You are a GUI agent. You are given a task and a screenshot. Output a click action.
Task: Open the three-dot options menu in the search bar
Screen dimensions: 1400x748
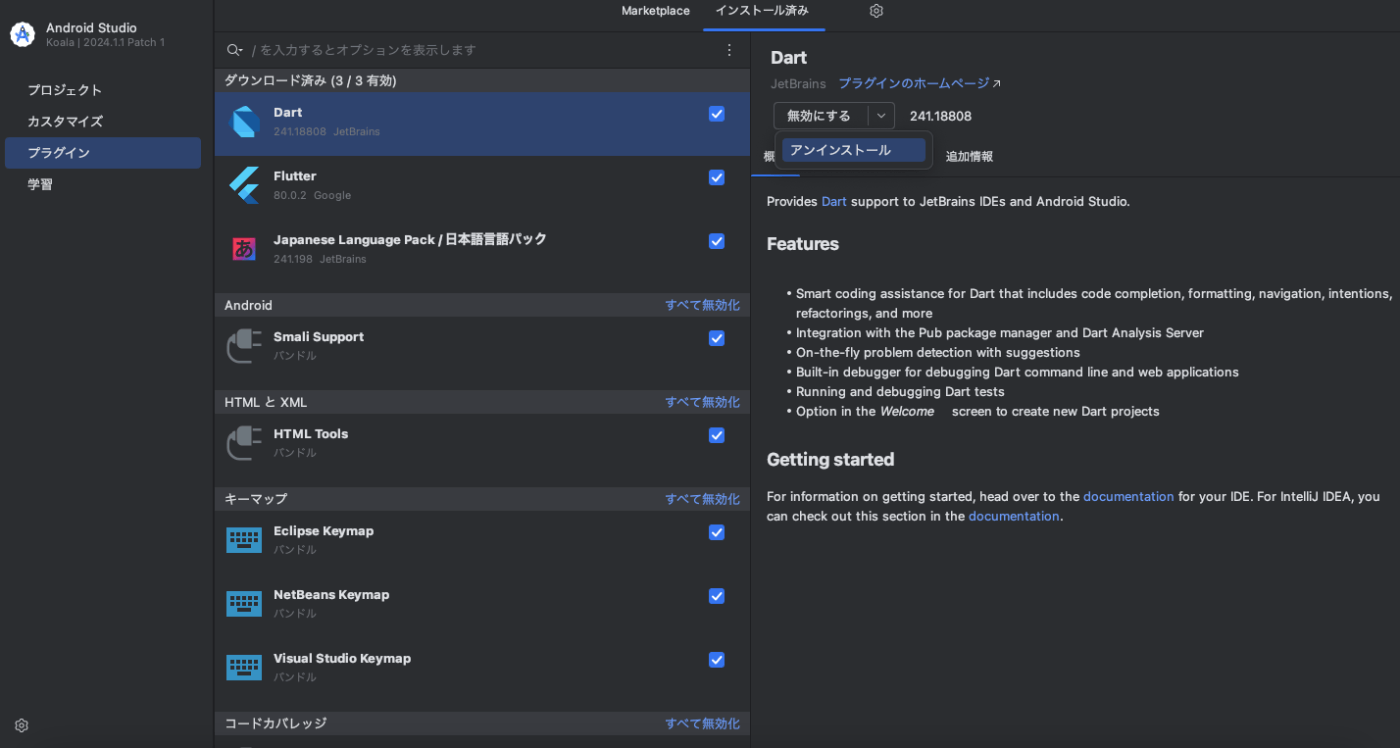click(x=729, y=50)
